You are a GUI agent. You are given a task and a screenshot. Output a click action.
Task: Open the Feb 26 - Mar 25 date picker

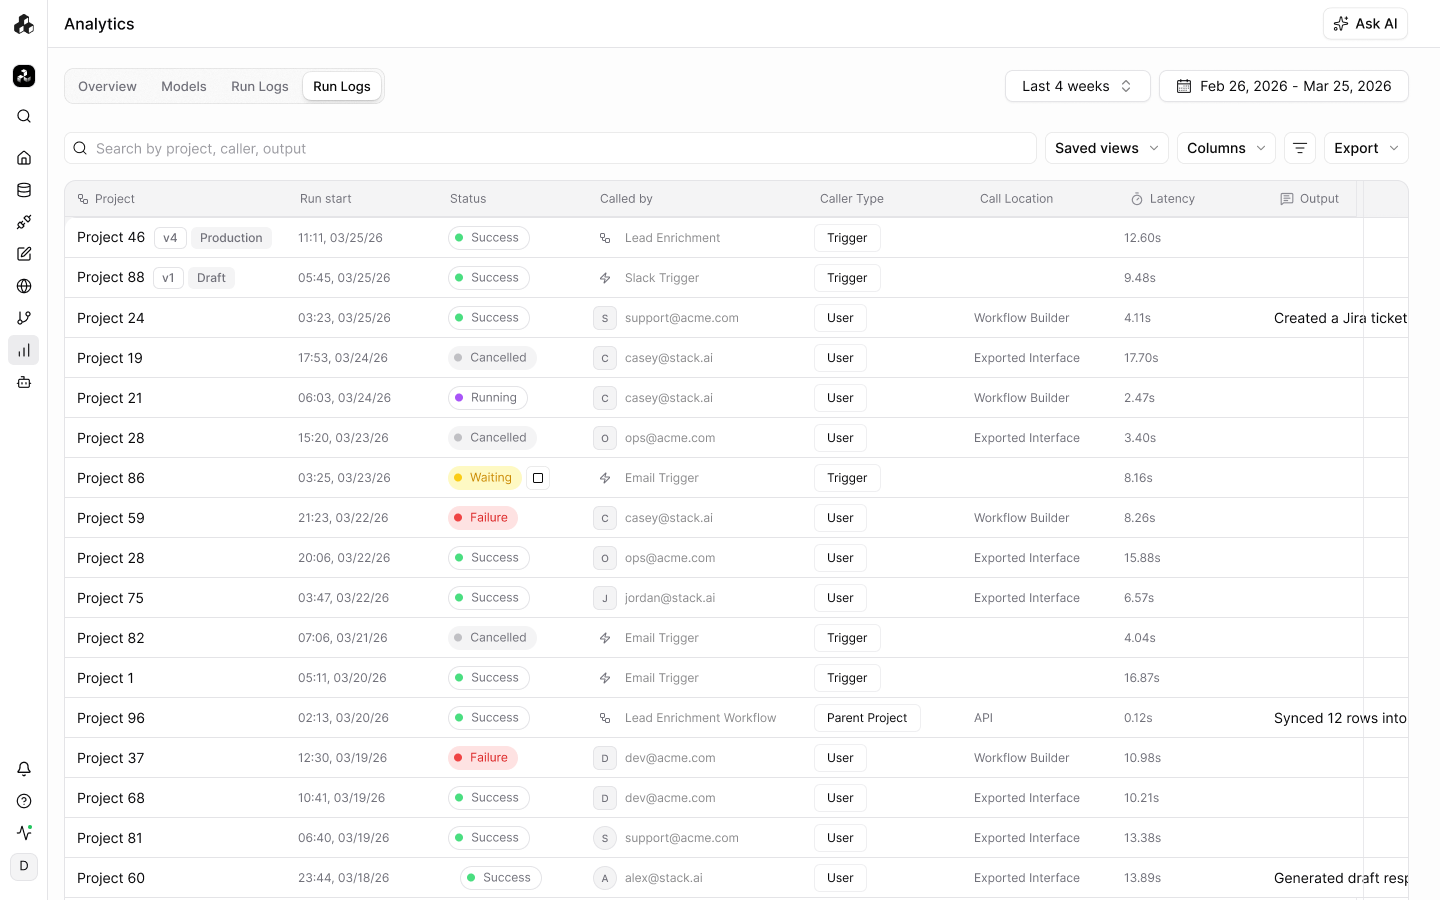pyautogui.click(x=1284, y=86)
